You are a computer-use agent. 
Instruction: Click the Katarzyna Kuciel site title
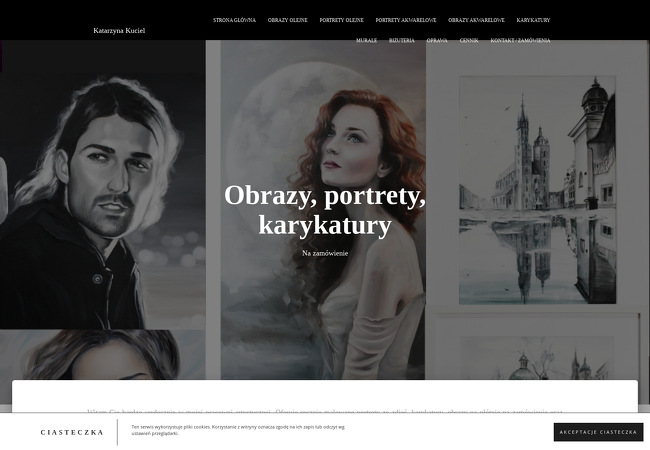(119, 30)
